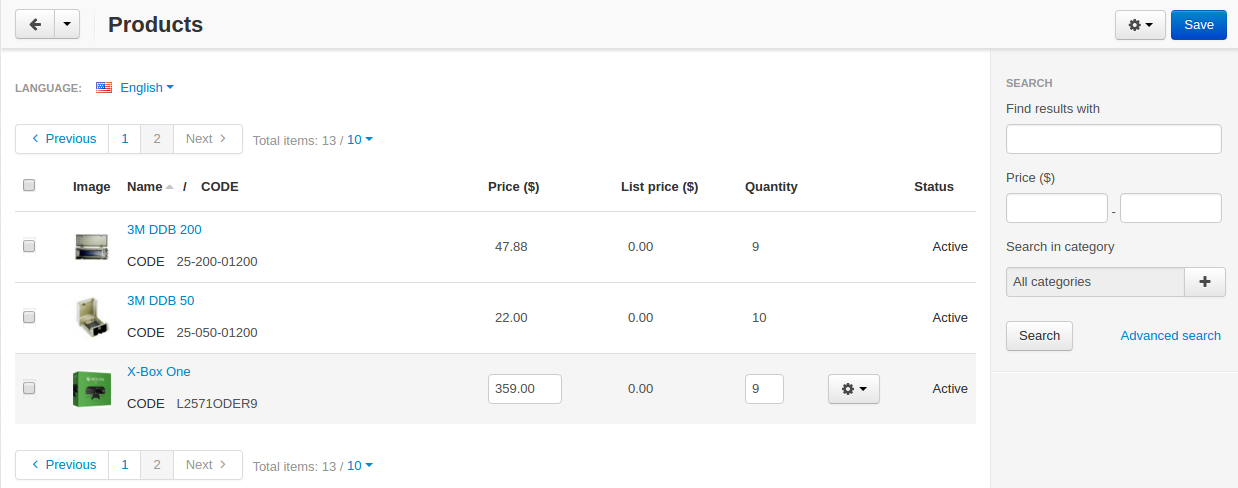This screenshot has width=1238, height=488.
Task: Click the back arrow button
Action: [x=34, y=25]
